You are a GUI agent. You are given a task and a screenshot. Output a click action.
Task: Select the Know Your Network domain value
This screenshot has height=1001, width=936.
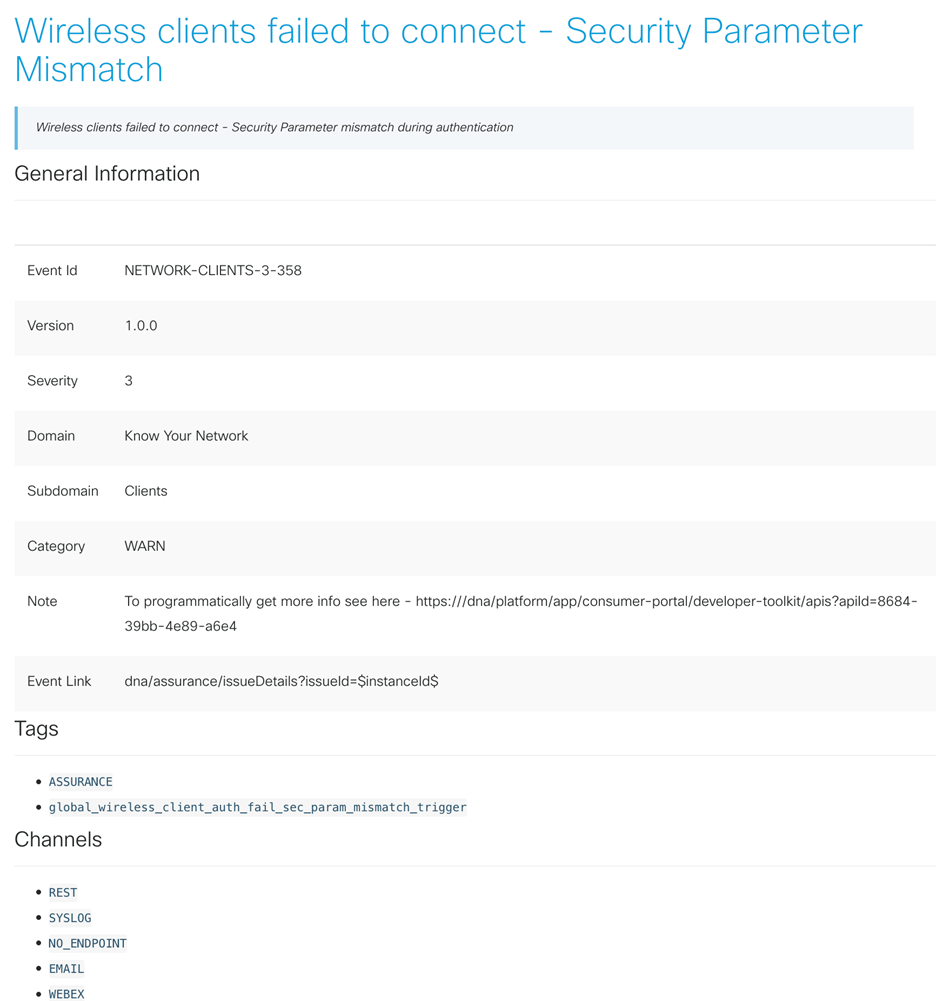coord(186,436)
